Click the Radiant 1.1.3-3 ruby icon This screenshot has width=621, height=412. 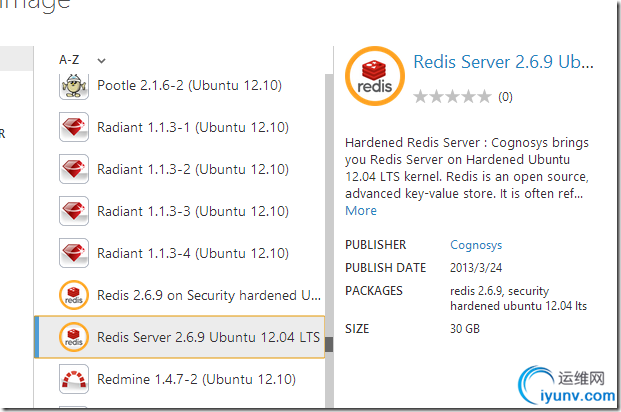(x=74, y=211)
